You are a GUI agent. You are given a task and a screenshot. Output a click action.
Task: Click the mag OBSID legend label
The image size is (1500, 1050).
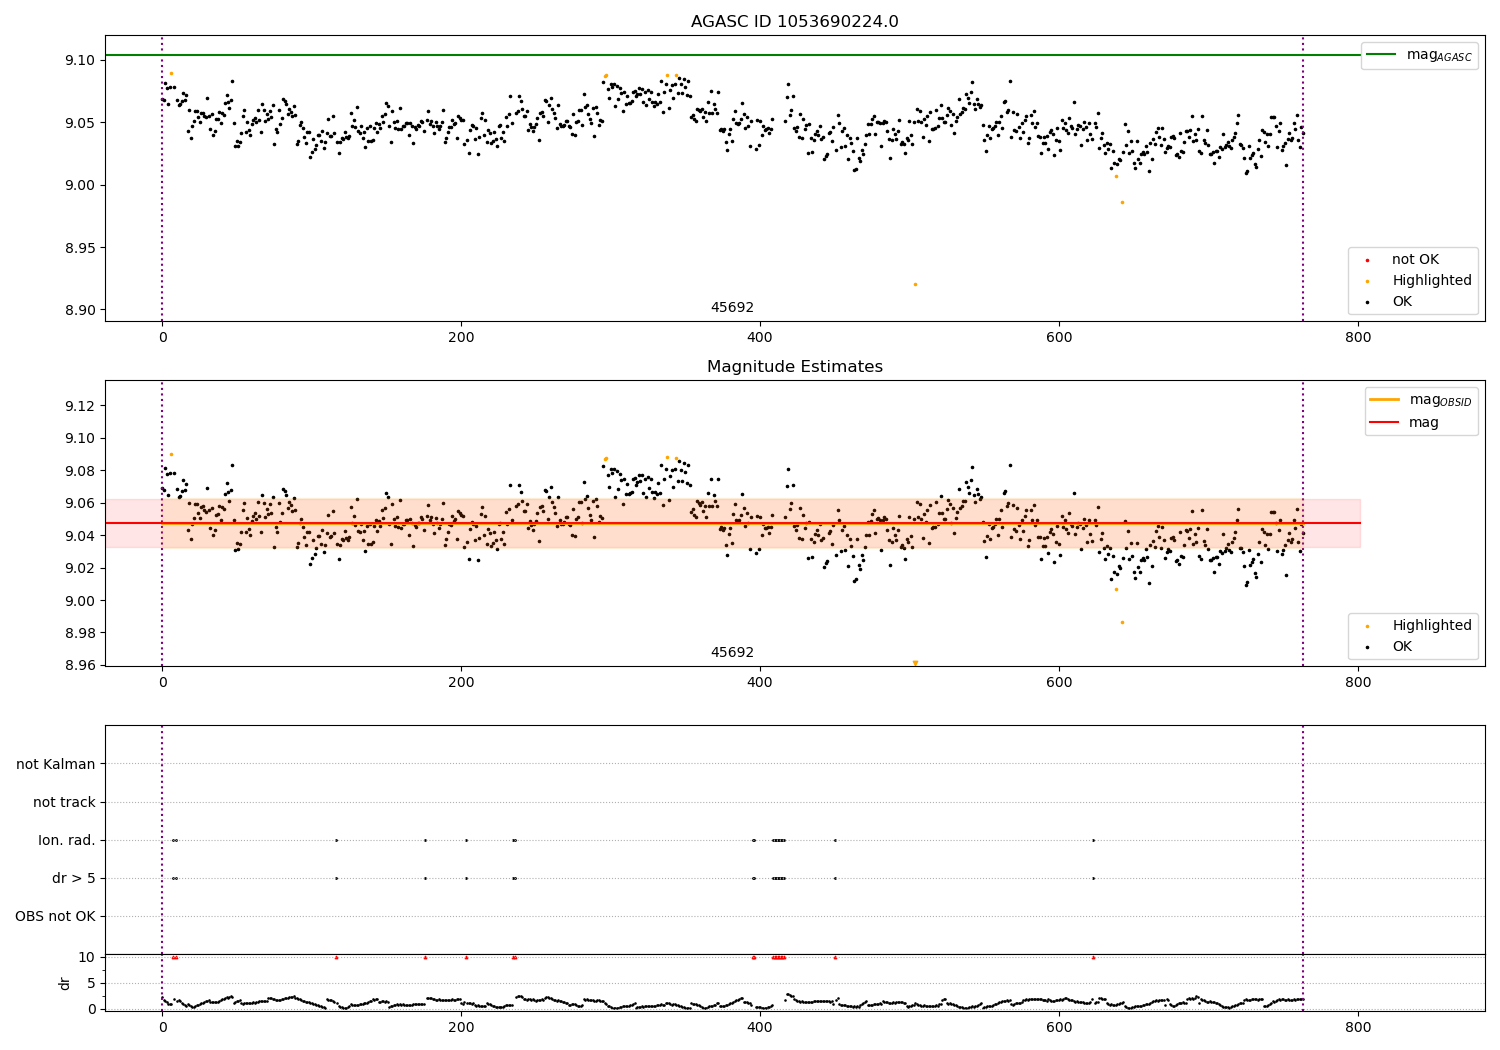pyautogui.click(x=1440, y=400)
